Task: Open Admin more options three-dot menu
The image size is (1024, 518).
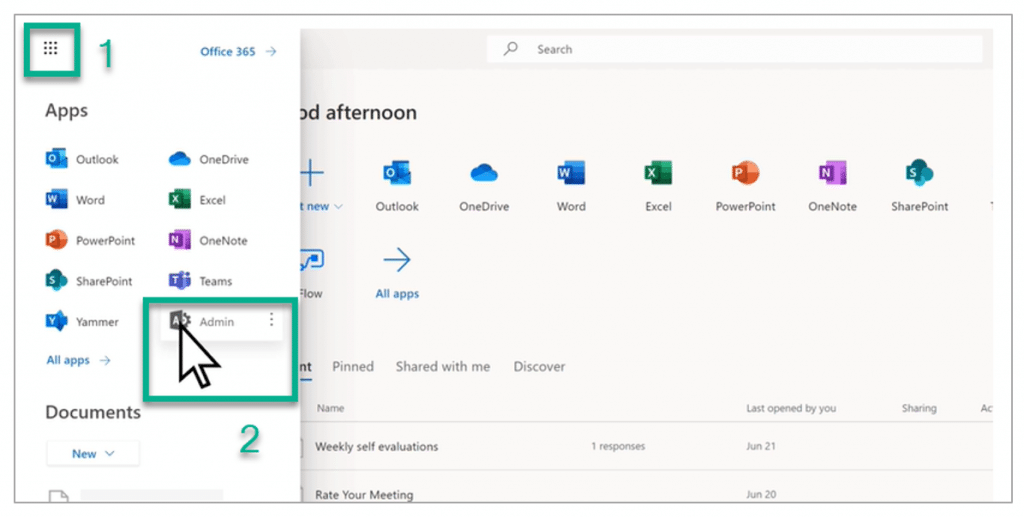Action: 271,319
